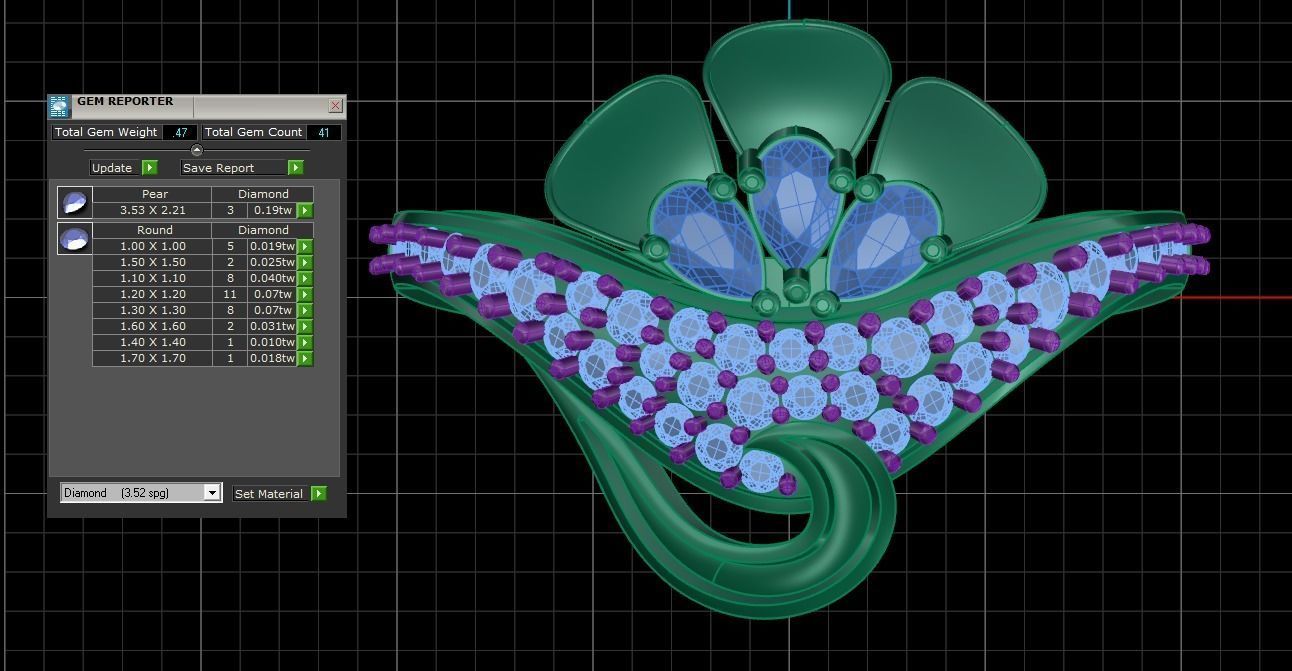Select the center pear diamond in the model
The width and height of the screenshot is (1292, 671).
tap(795, 205)
